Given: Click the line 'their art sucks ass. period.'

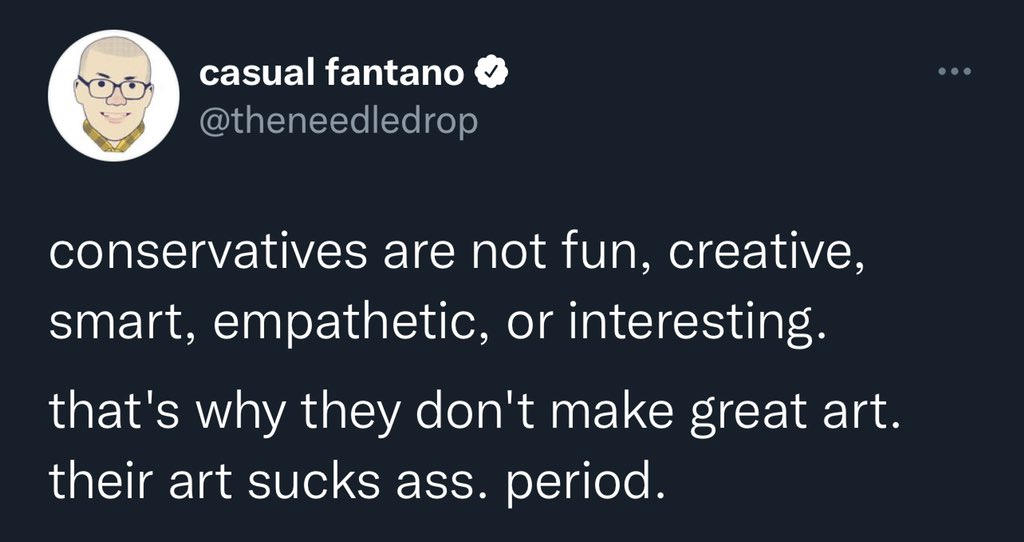Looking at the screenshot, I should [x=356, y=483].
